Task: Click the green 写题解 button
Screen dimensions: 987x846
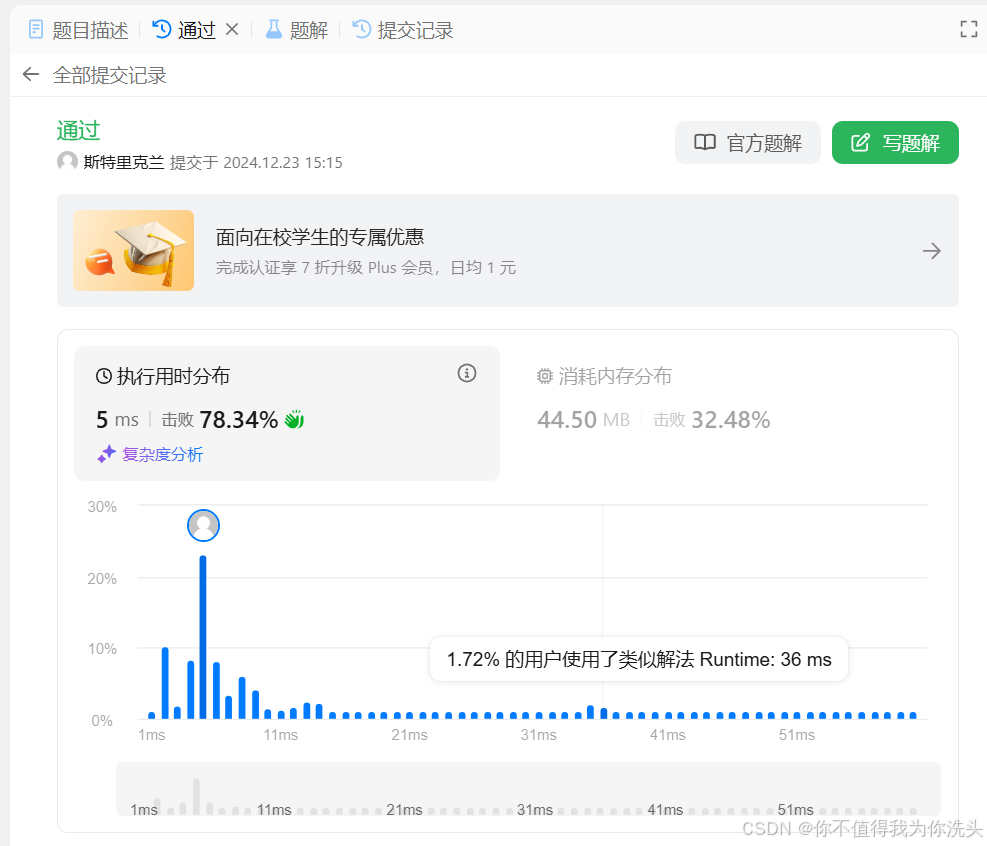Action: [x=895, y=142]
